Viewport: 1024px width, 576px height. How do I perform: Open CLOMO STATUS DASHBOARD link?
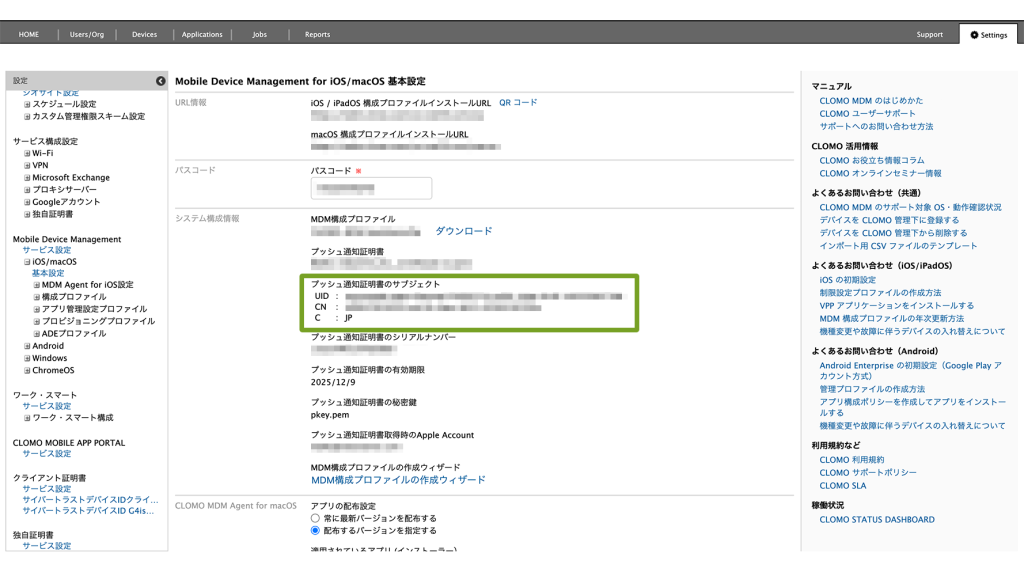tap(877, 520)
